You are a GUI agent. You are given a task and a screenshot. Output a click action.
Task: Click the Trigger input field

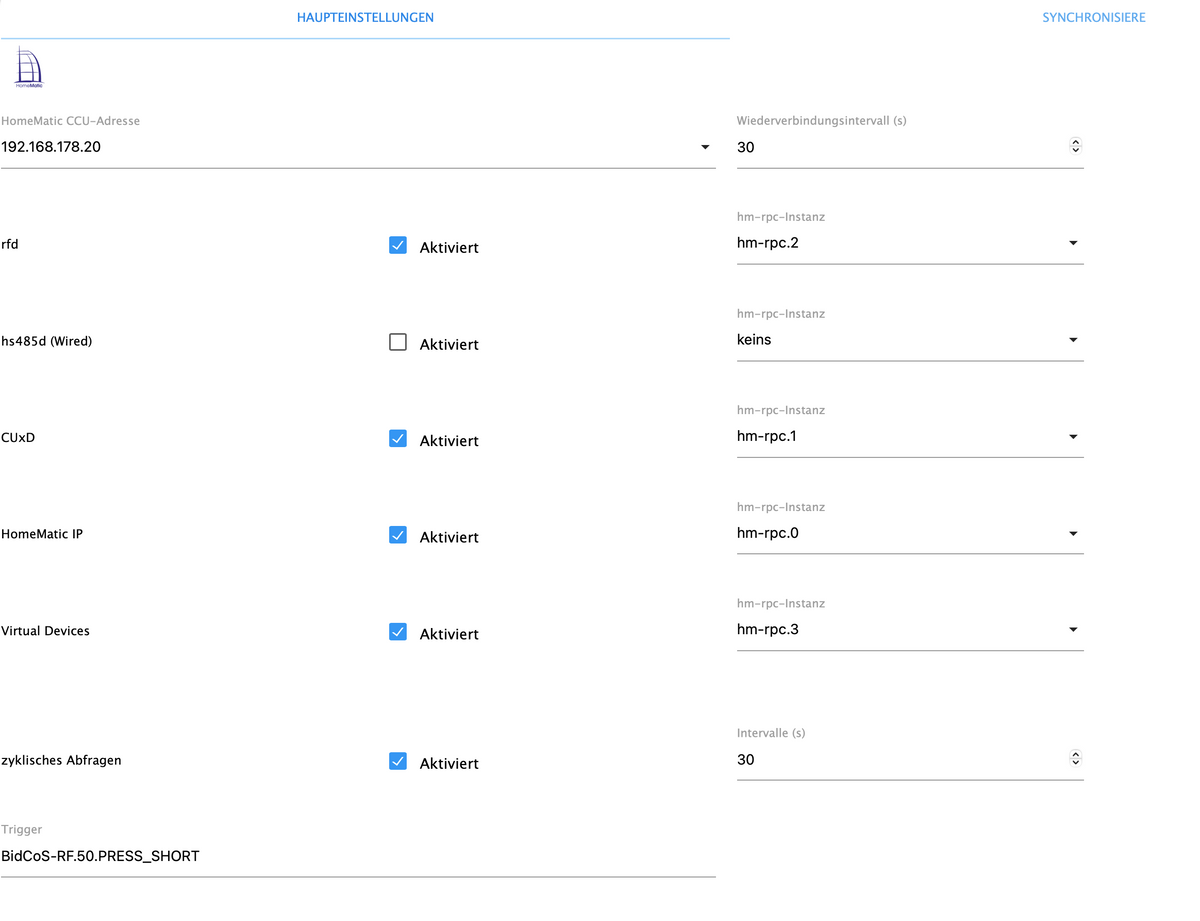358,856
